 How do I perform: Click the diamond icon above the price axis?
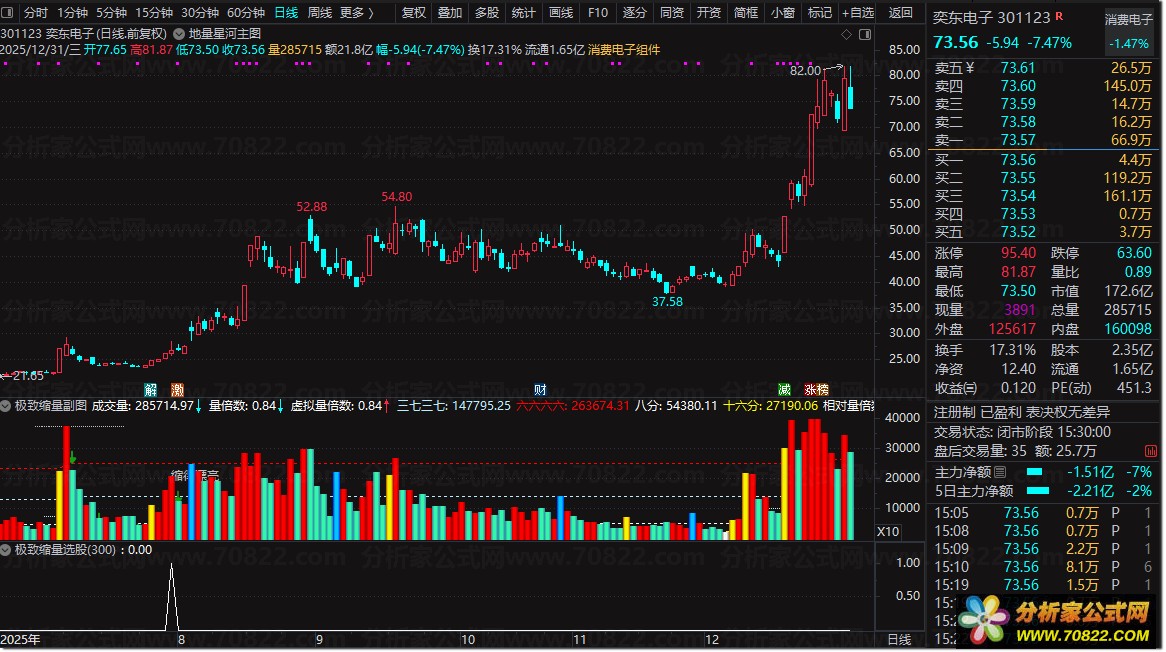(846, 34)
